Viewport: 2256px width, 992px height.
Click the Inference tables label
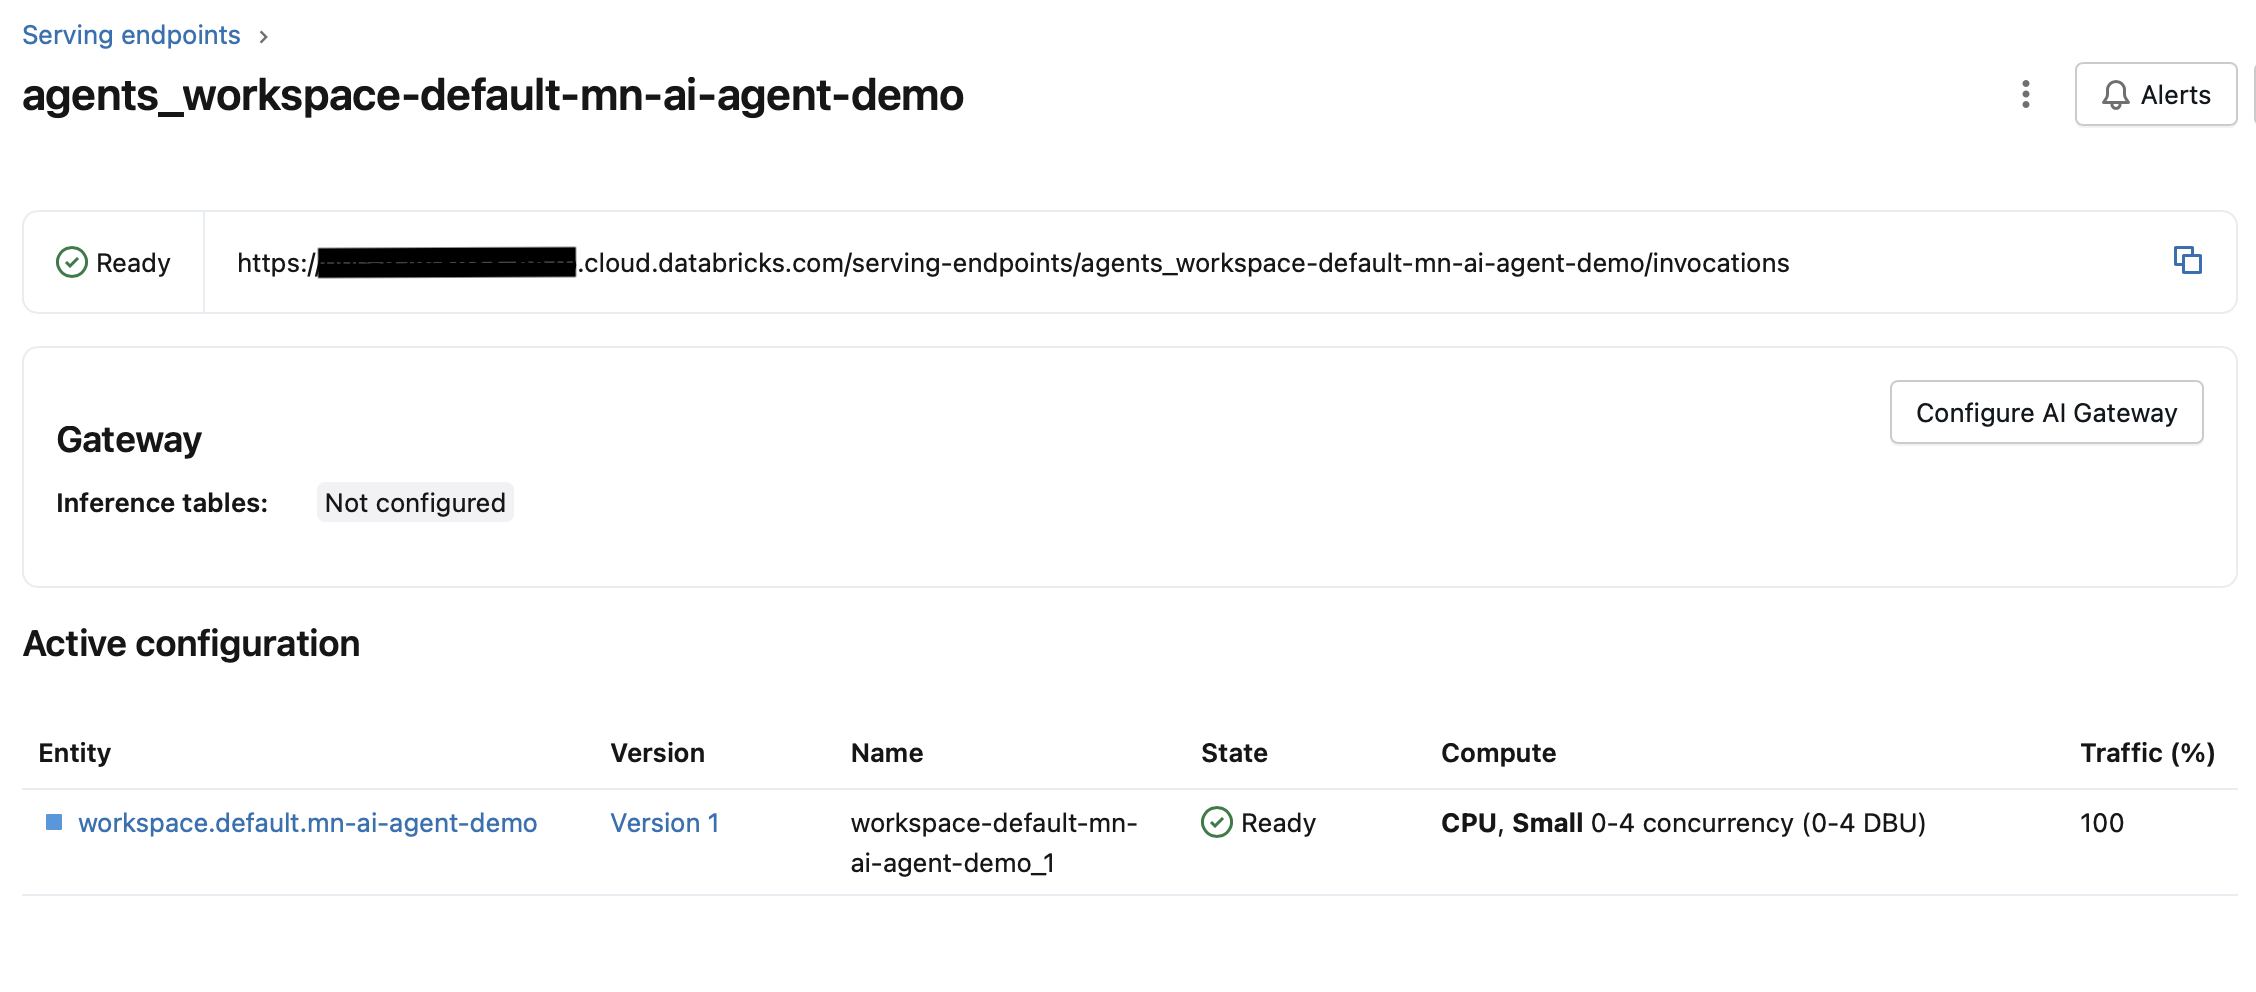(x=162, y=503)
